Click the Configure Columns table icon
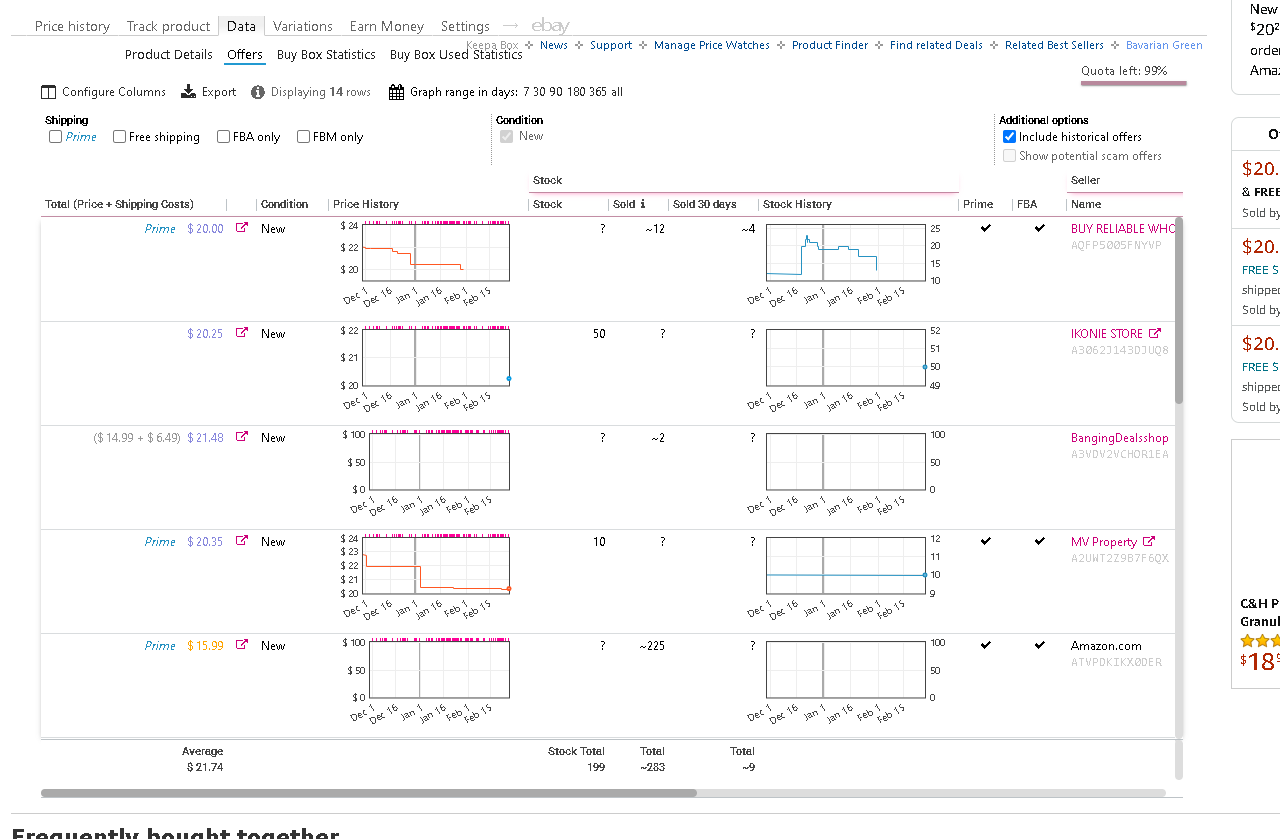This screenshot has width=1280, height=839. (48, 92)
